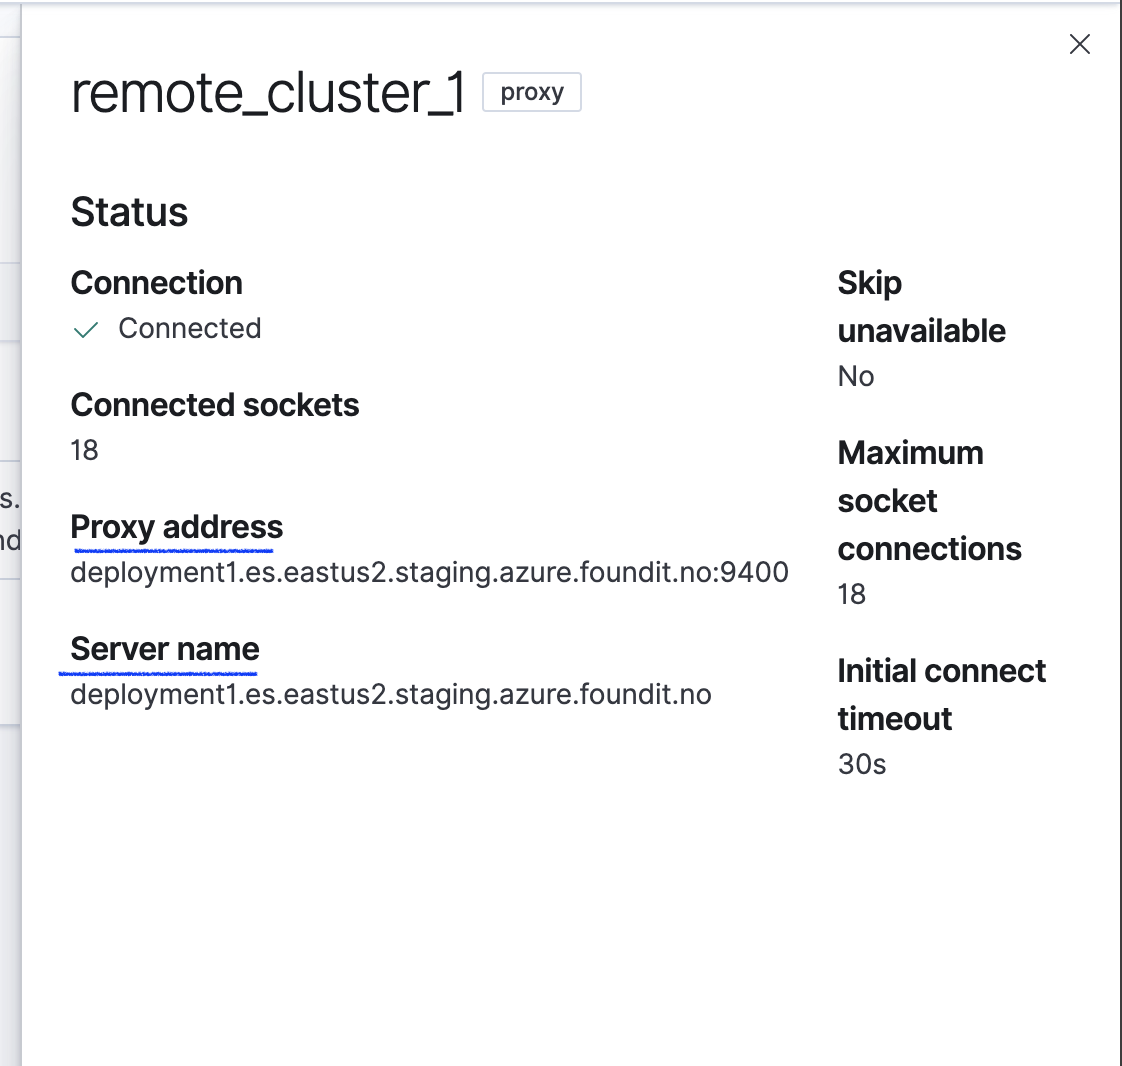Expand the Initial connect timeout entry
Image resolution: width=1122 pixels, height=1066 pixels.
(x=941, y=694)
